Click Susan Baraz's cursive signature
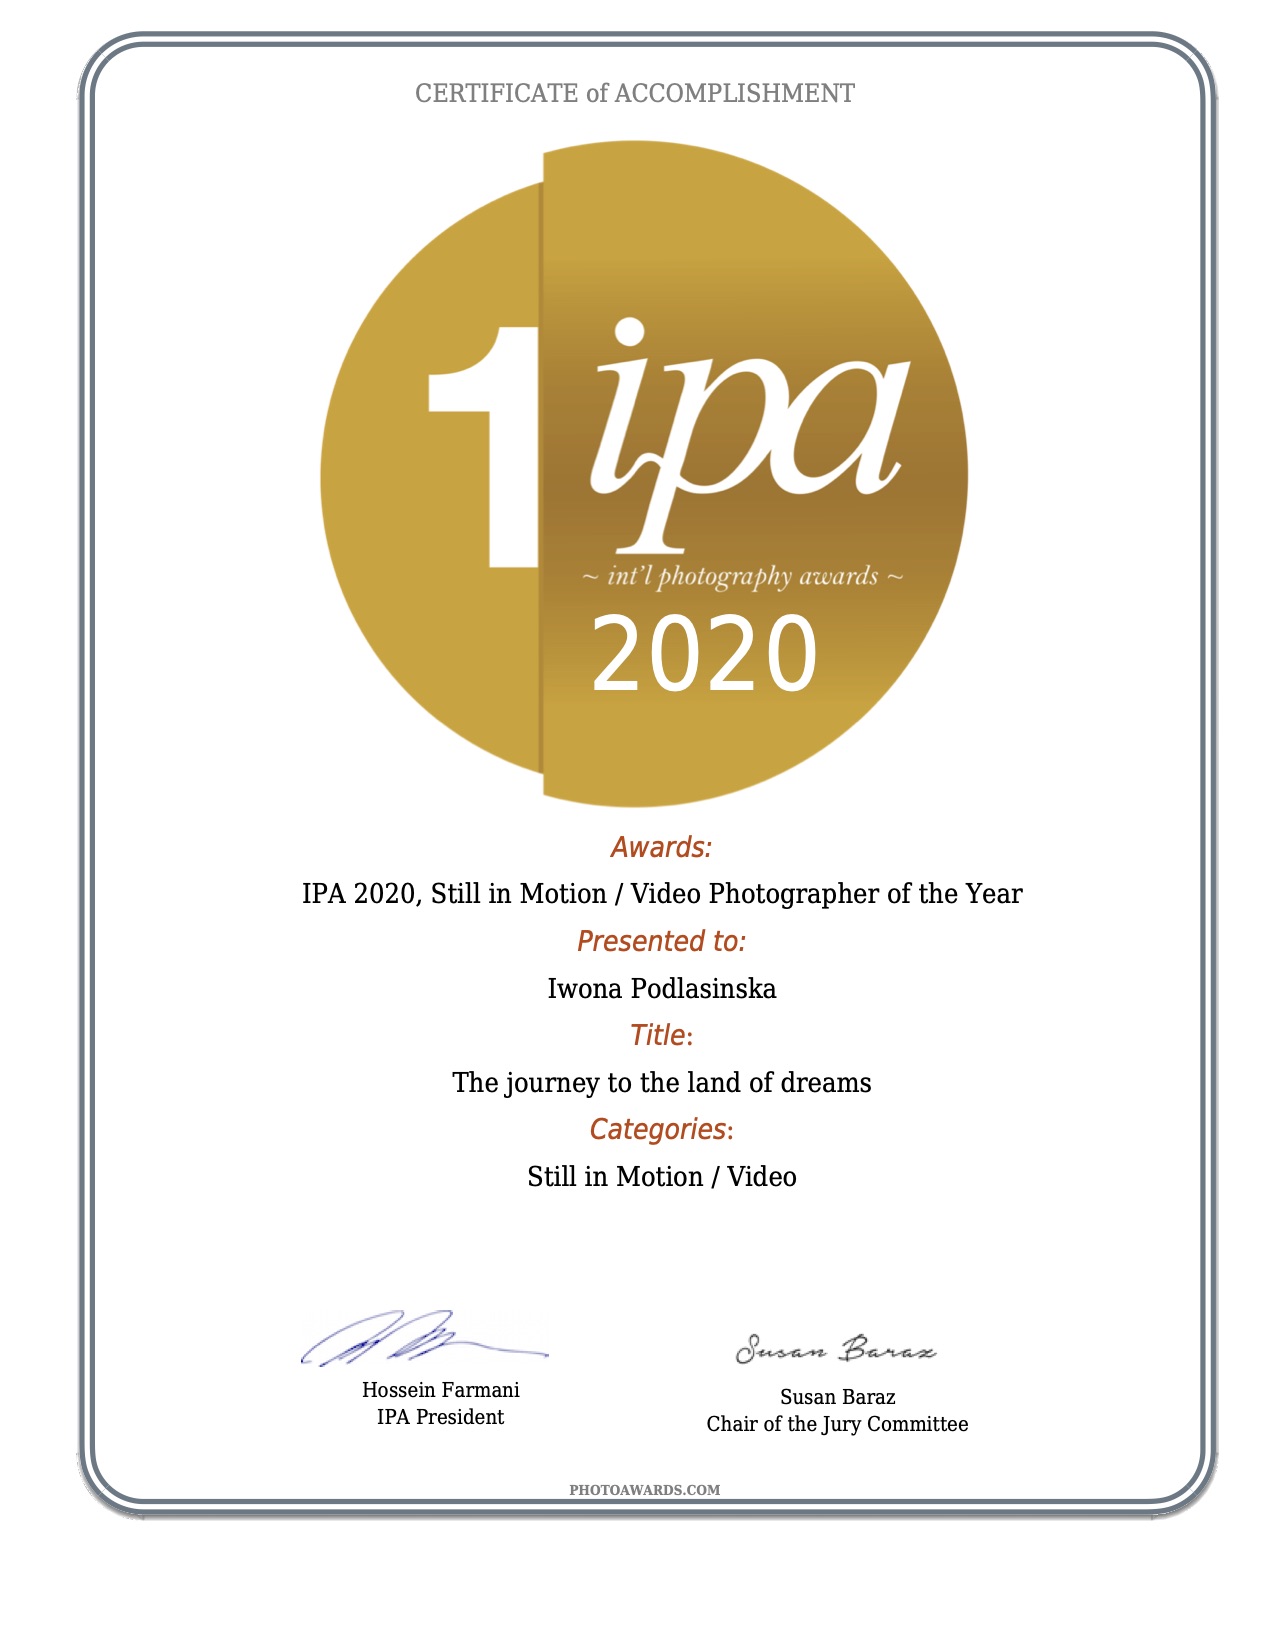 pos(836,1349)
